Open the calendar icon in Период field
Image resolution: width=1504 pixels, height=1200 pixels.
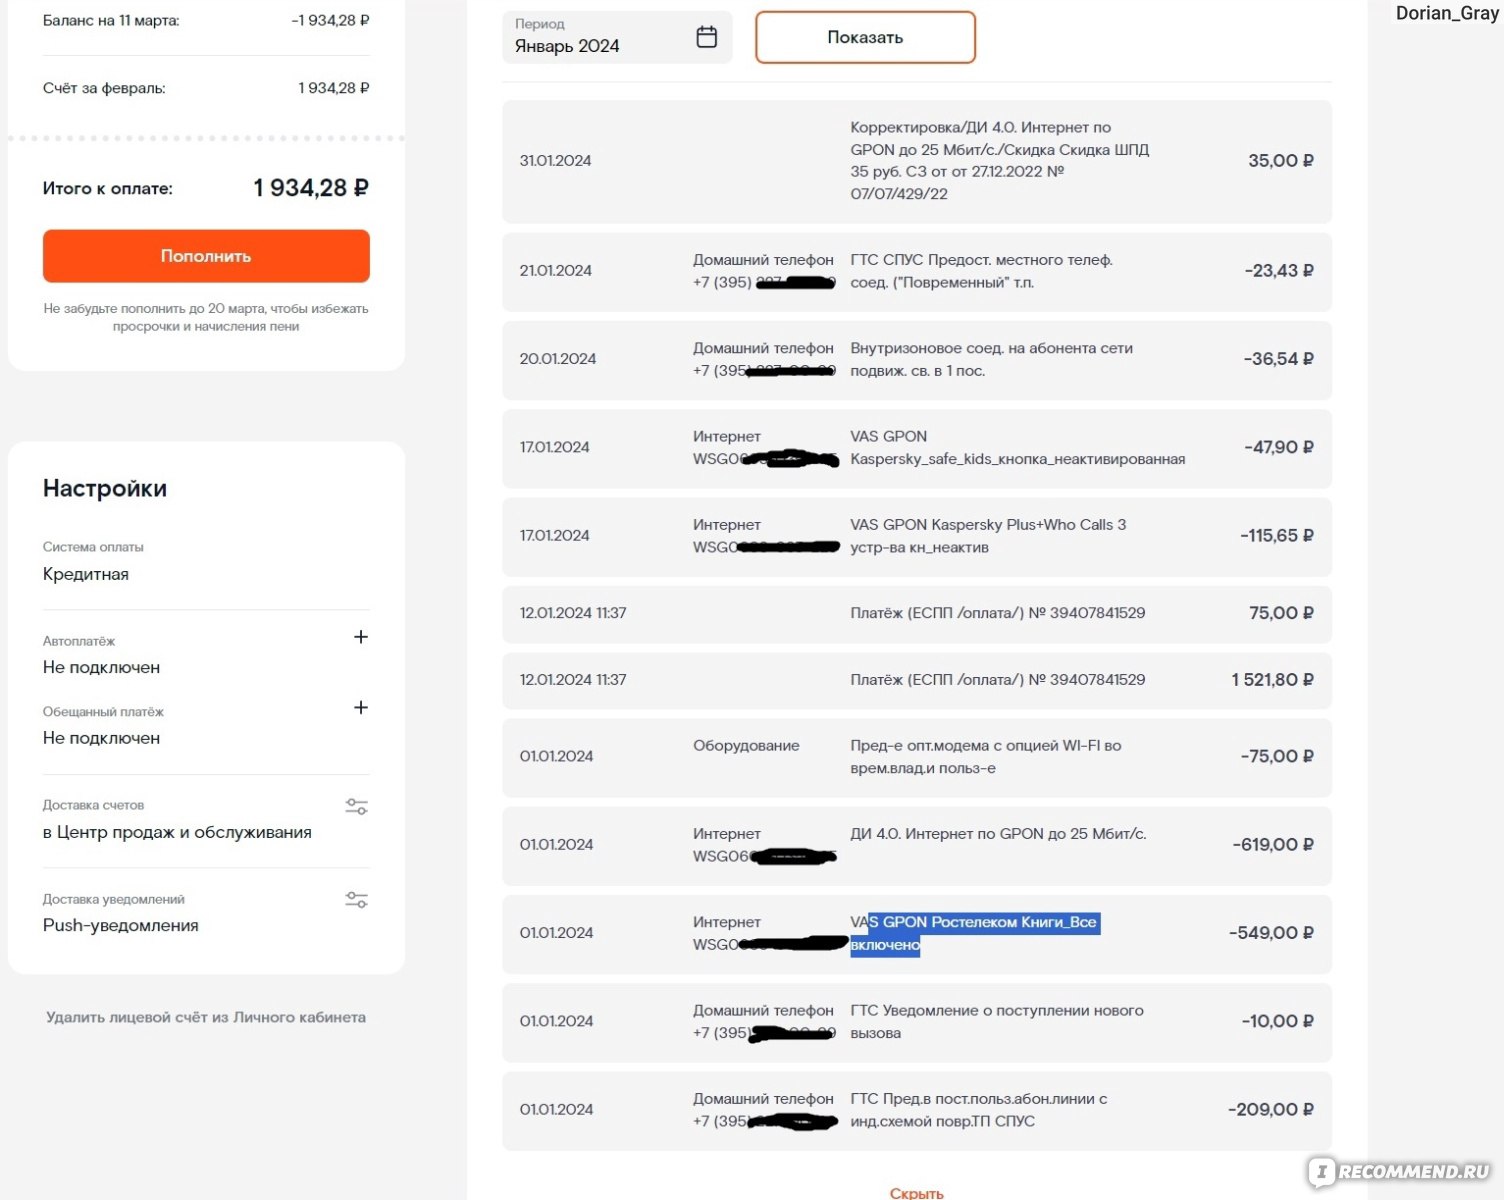(706, 37)
